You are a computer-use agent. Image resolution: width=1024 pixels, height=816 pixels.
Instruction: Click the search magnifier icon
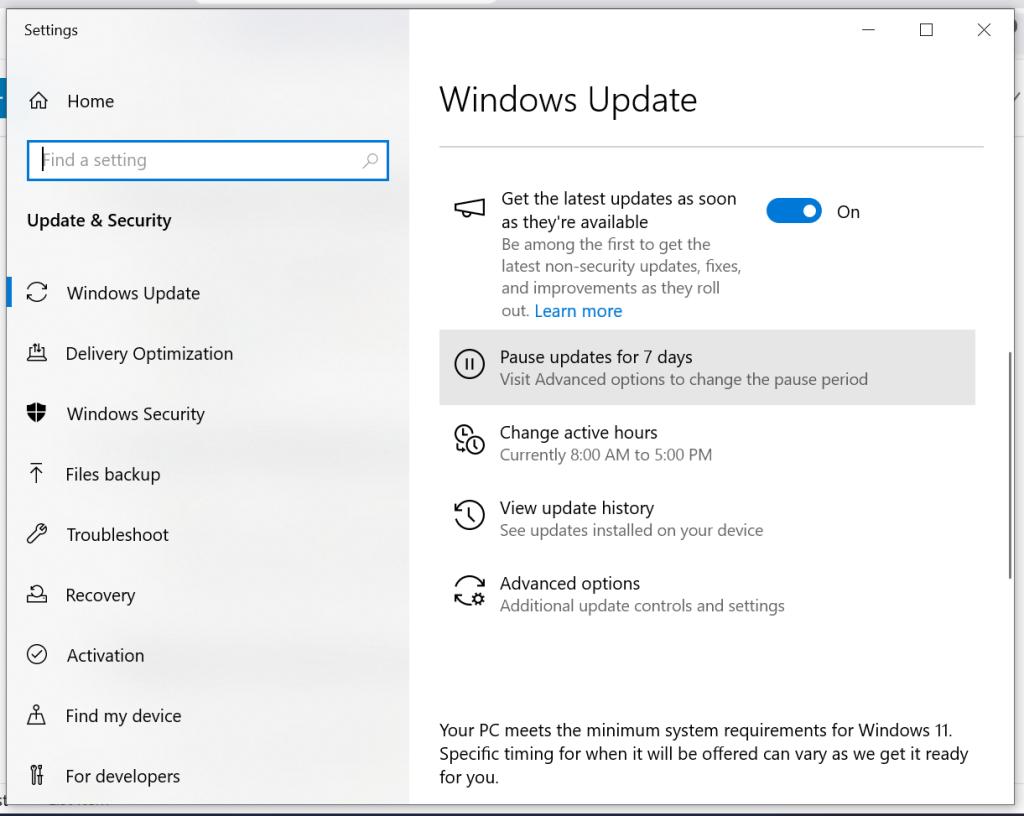[x=370, y=160]
